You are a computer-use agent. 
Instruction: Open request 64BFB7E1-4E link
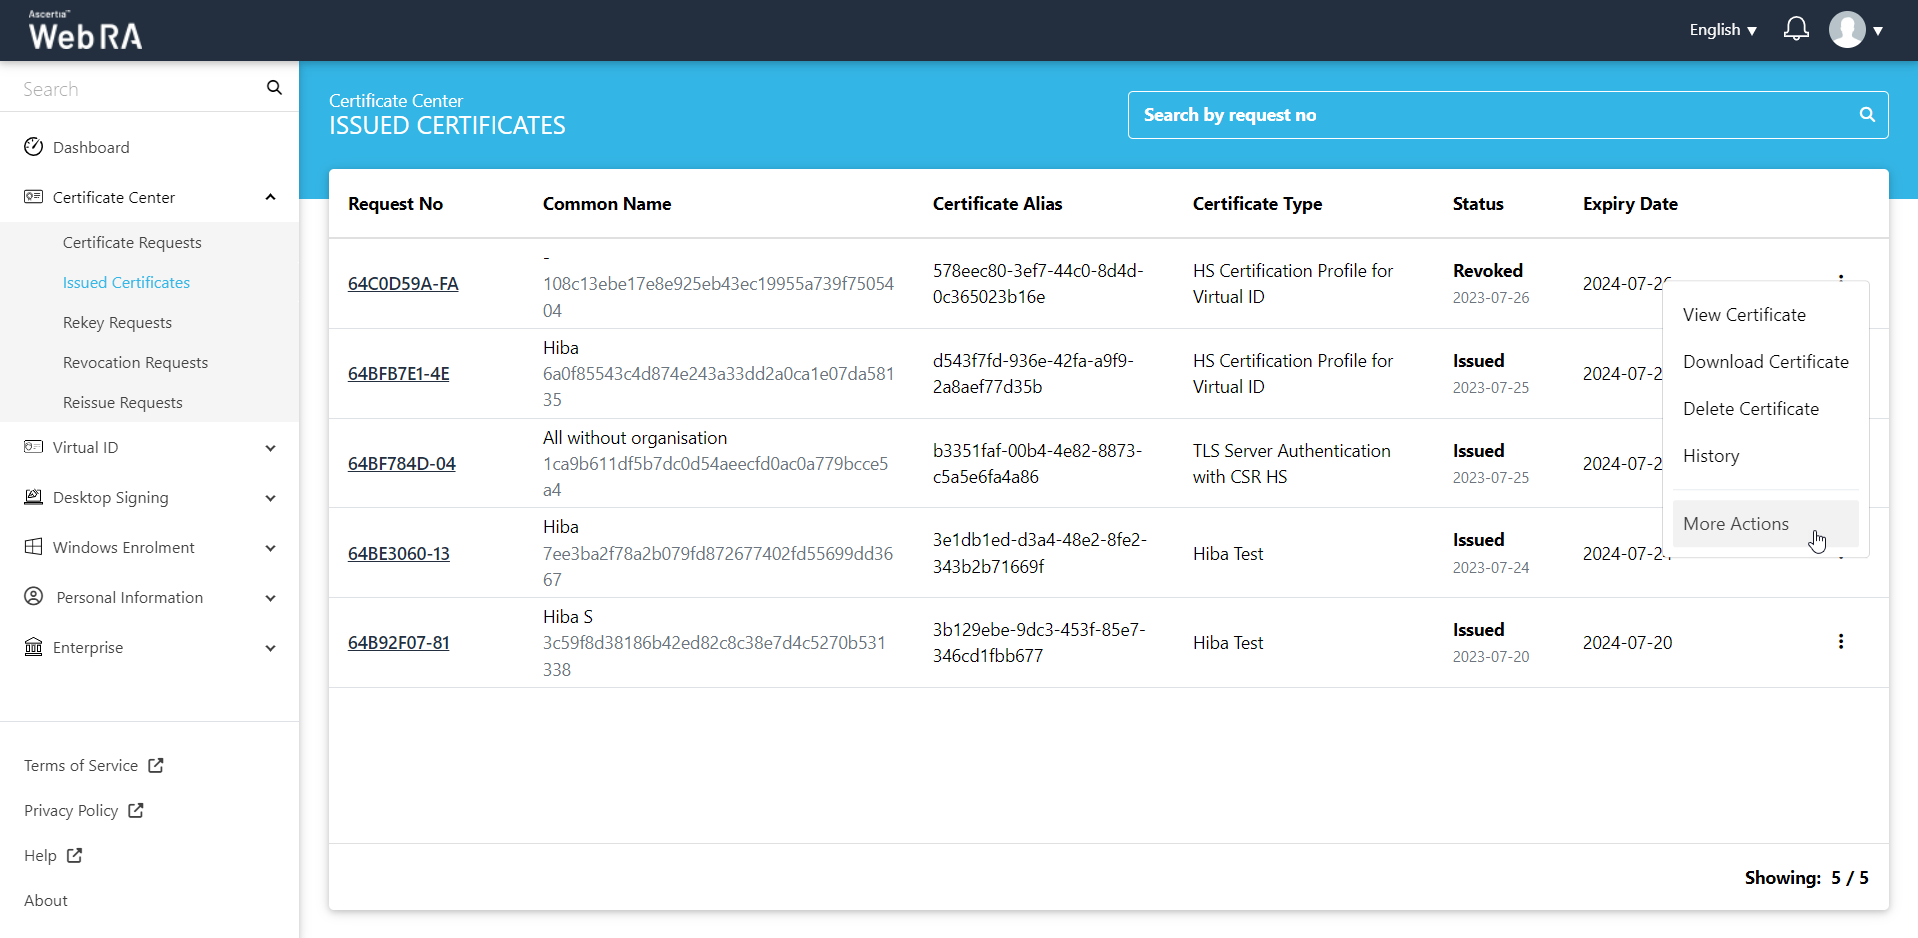pos(398,374)
